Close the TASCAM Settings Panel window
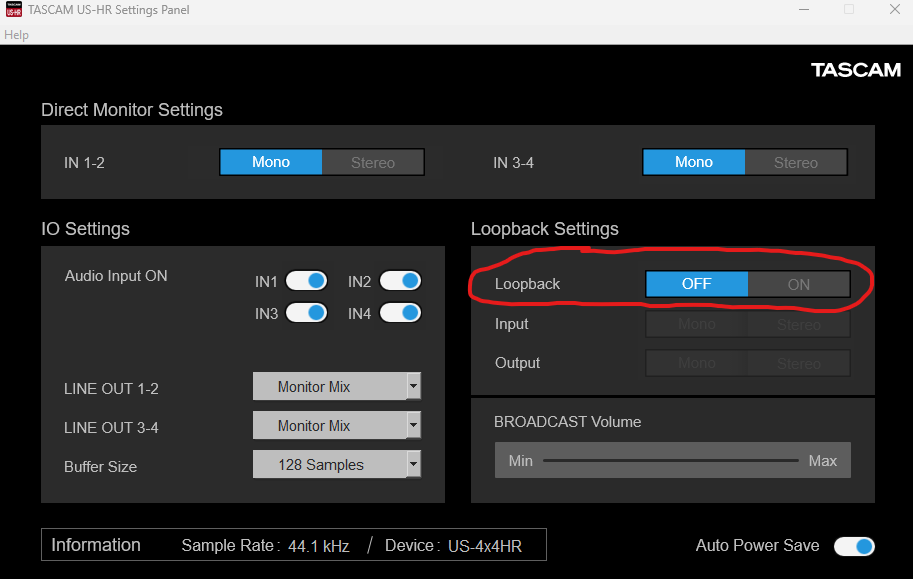Viewport: 913px width, 579px height. [895, 9]
